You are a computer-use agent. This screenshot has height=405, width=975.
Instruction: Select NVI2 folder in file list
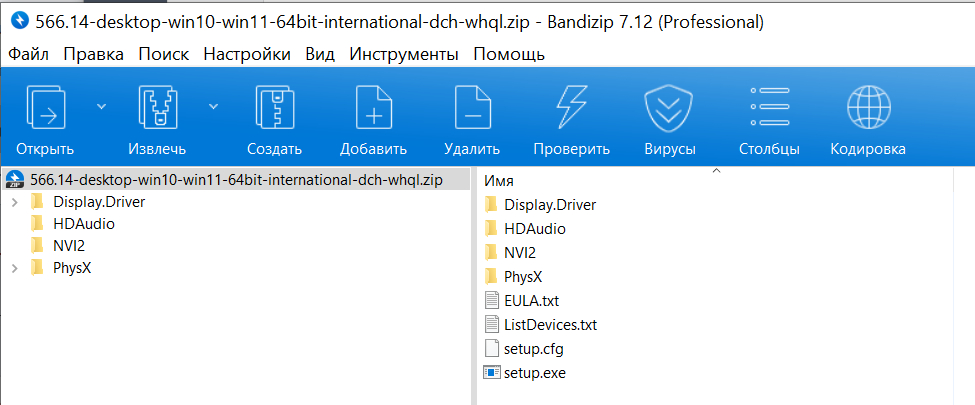click(519, 253)
